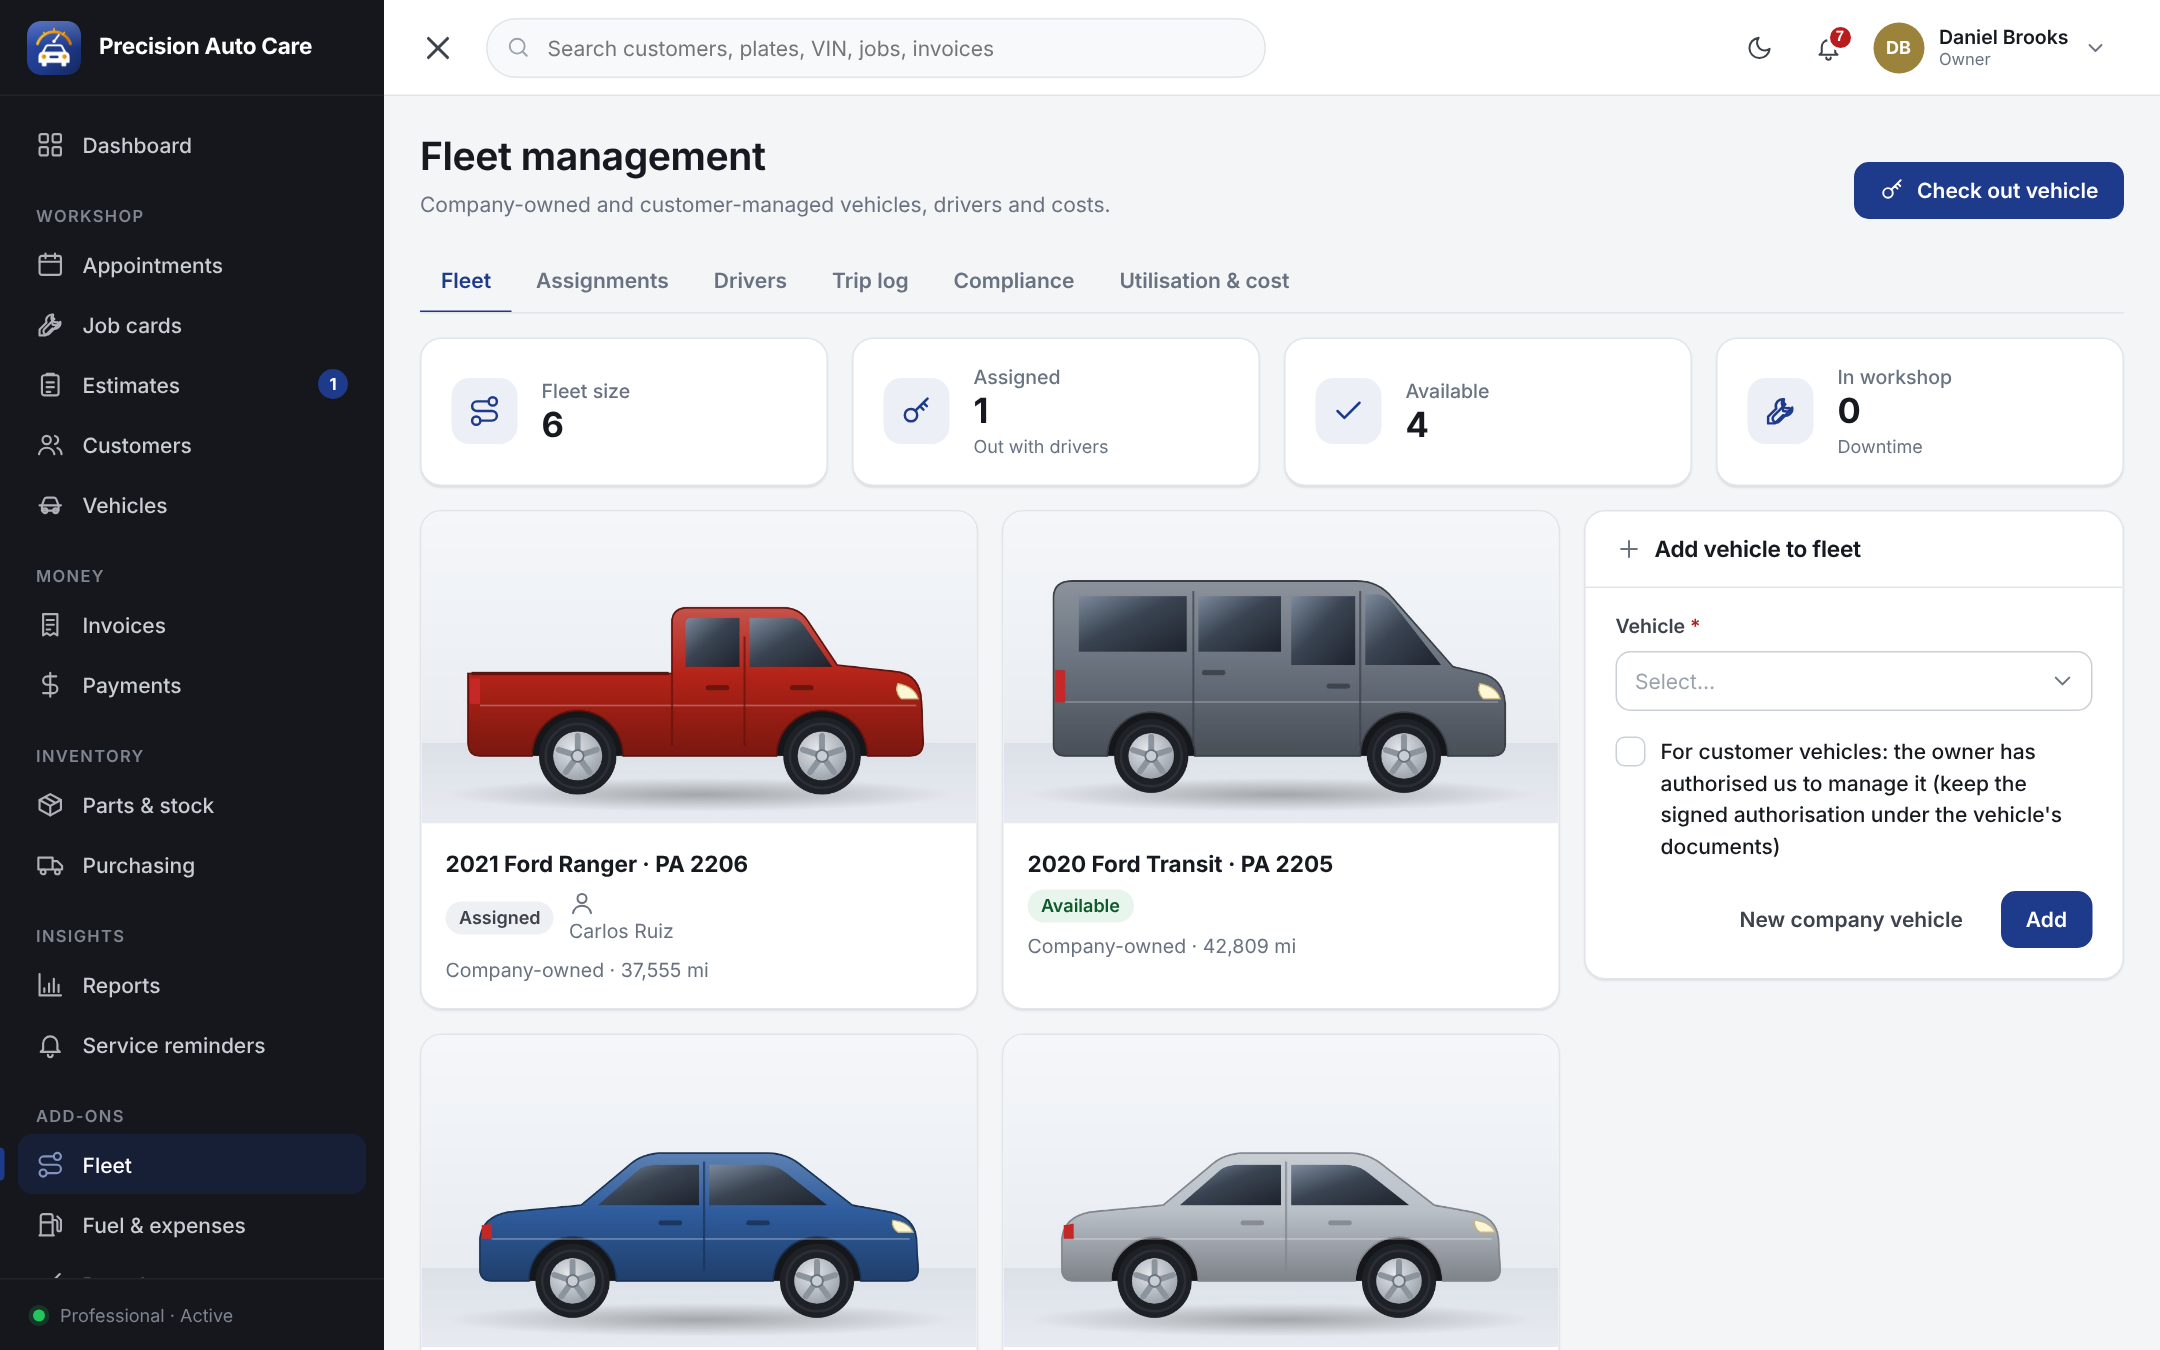
Task: Open the silver sedan vehicle thumbnail
Action: click(1281, 1192)
